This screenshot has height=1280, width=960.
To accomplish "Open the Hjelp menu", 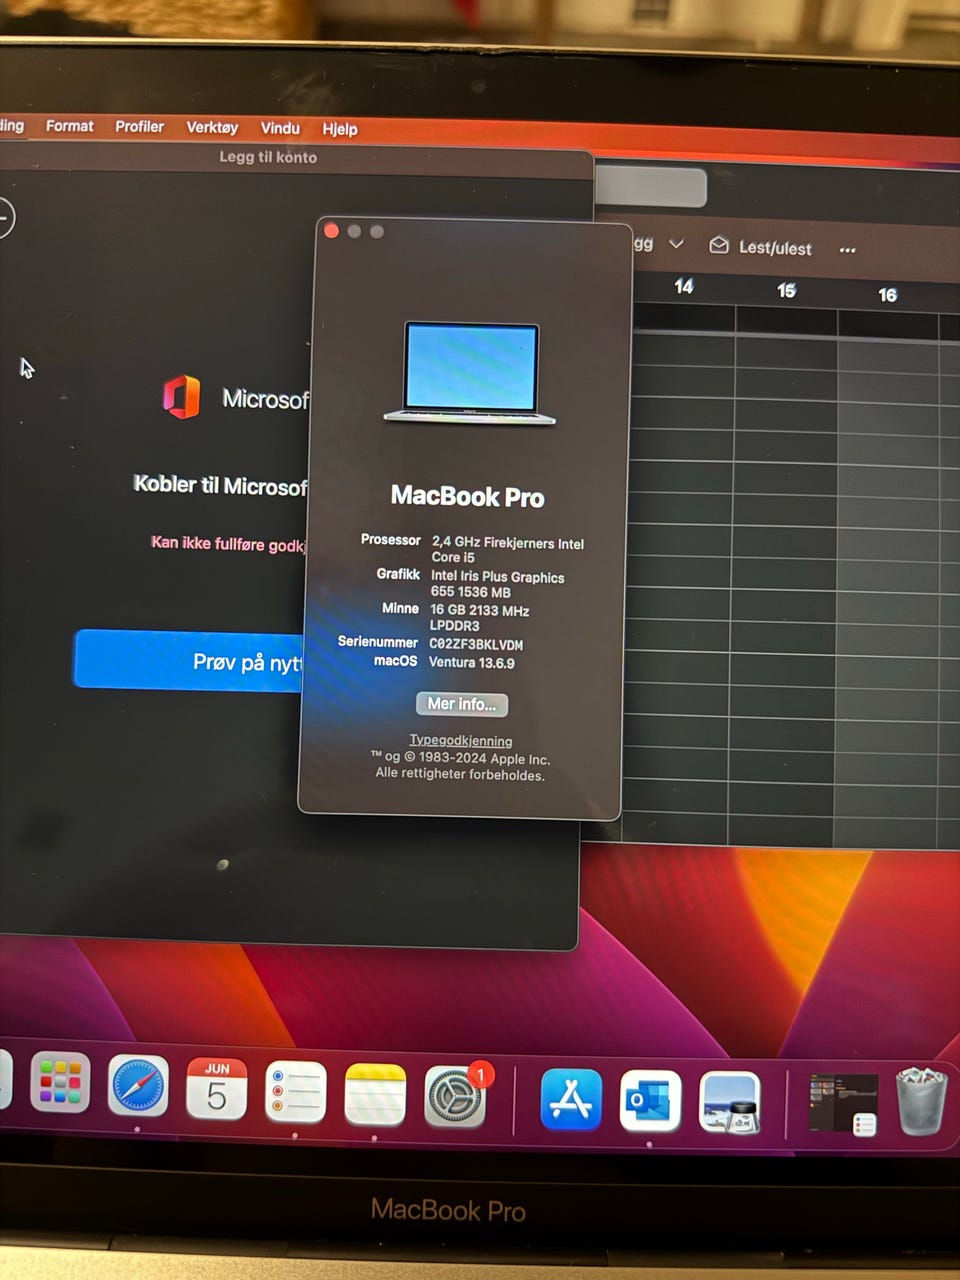I will click(x=340, y=129).
